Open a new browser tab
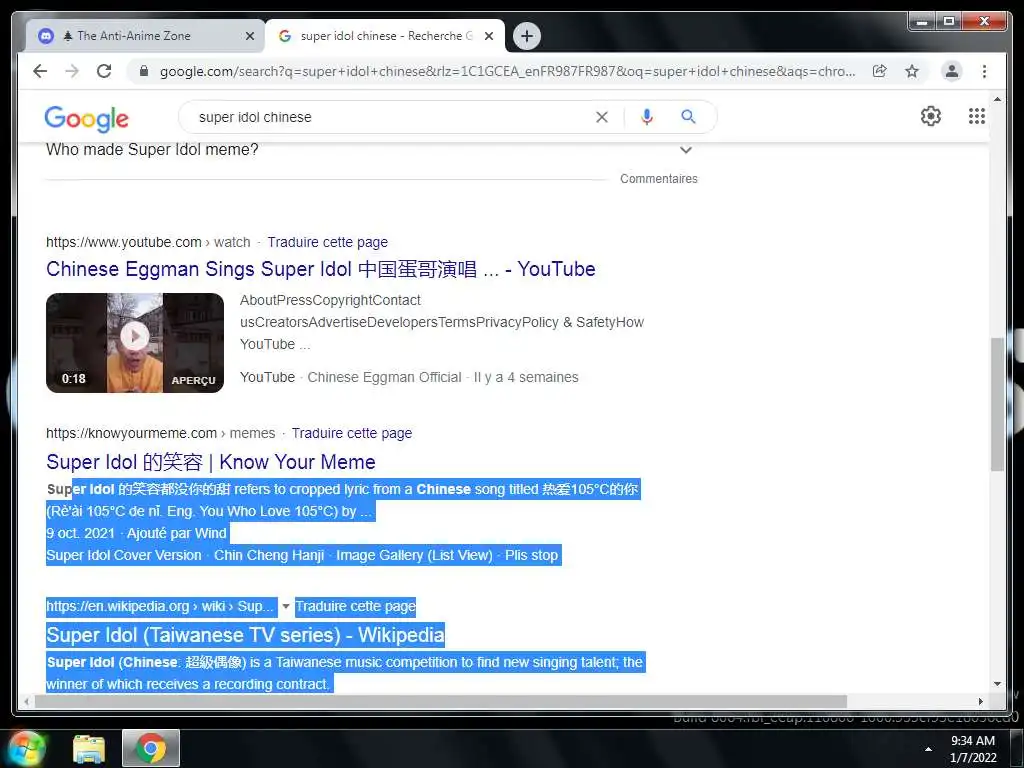The image size is (1024, 768). pos(526,36)
